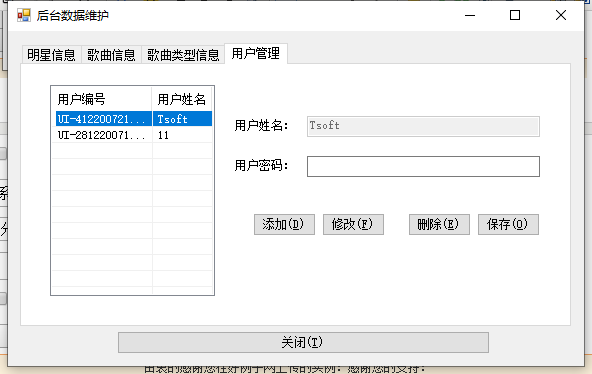Click the 用户姓名 text field showing Tsoft
Screen dimensions: 592x374
click(x=423, y=126)
